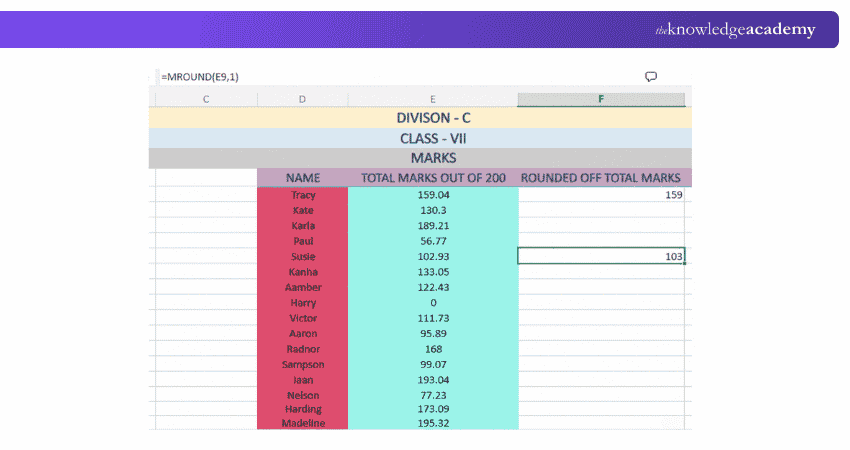The image size is (850, 450).
Task: Select the marks cell 133.05
Action: tap(433, 272)
